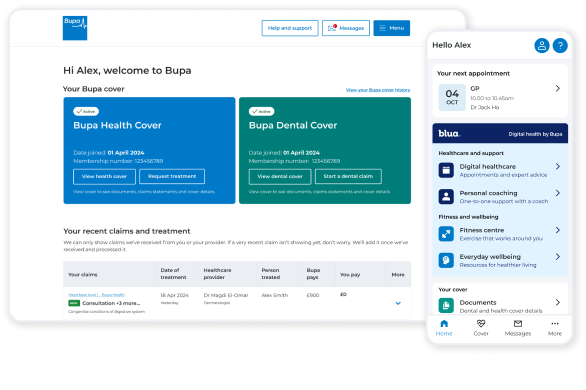The width and height of the screenshot is (586, 390).
Task: Open Everyday wellbeing chevron
Action: pos(558,257)
